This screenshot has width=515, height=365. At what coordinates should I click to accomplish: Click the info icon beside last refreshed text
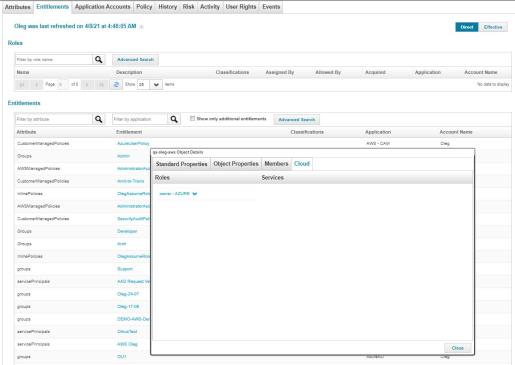click(x=142, y=27)
